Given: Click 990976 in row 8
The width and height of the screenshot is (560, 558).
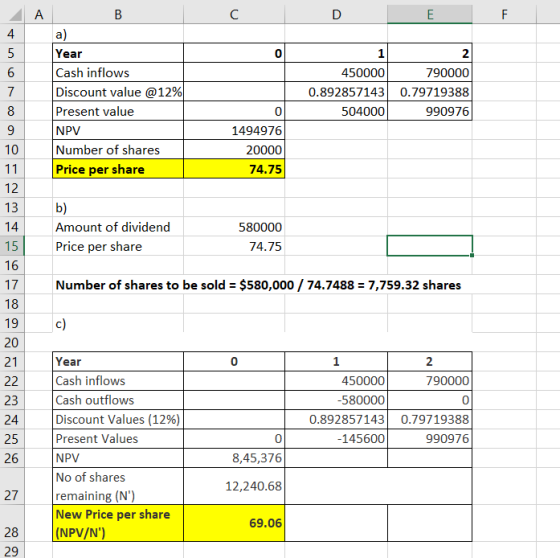Looking at the screenshot, I should (430, 111).
